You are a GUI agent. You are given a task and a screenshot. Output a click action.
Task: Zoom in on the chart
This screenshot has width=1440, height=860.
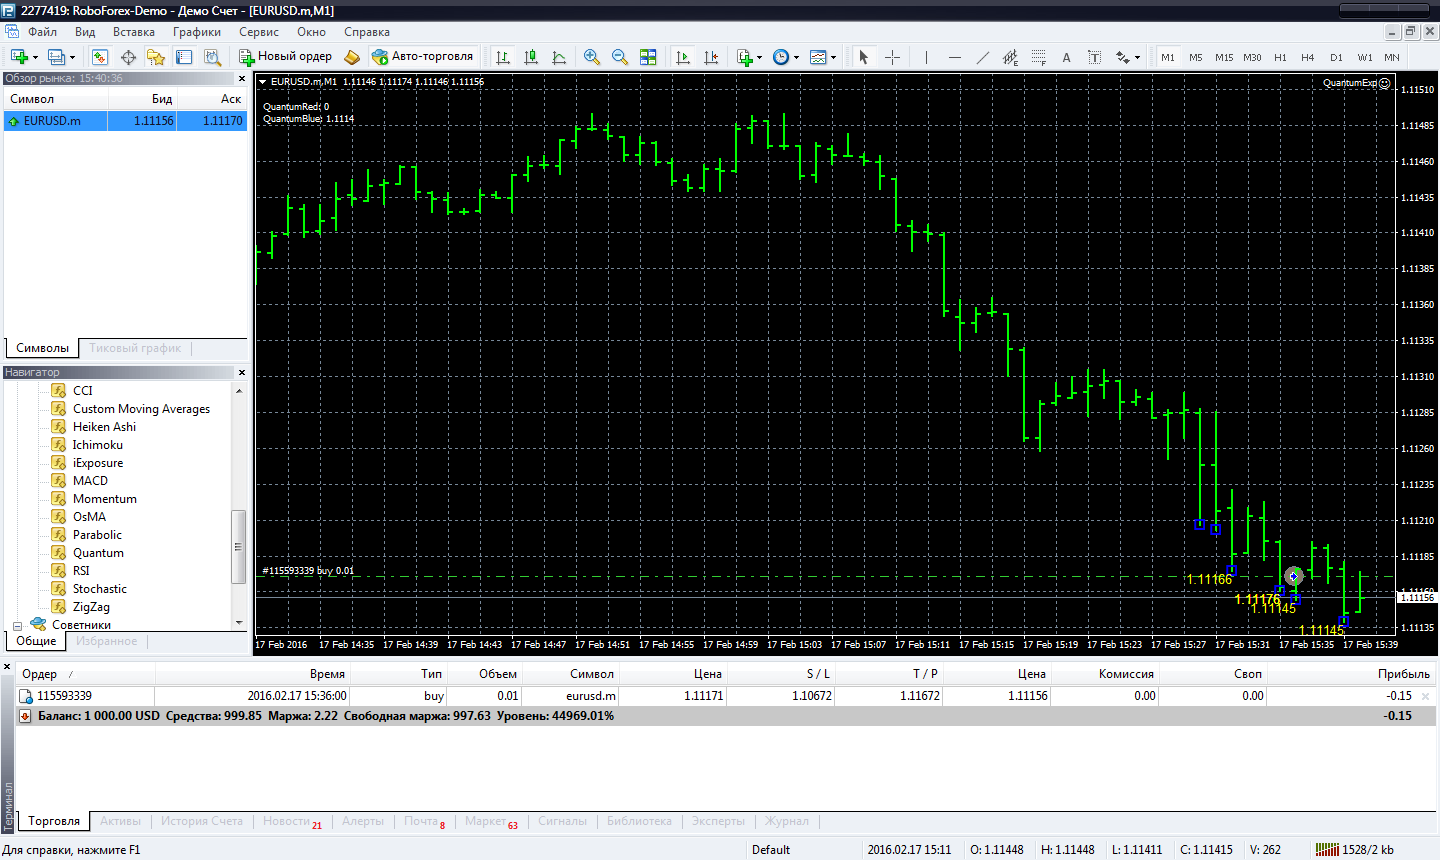click(x=592, y=57)
